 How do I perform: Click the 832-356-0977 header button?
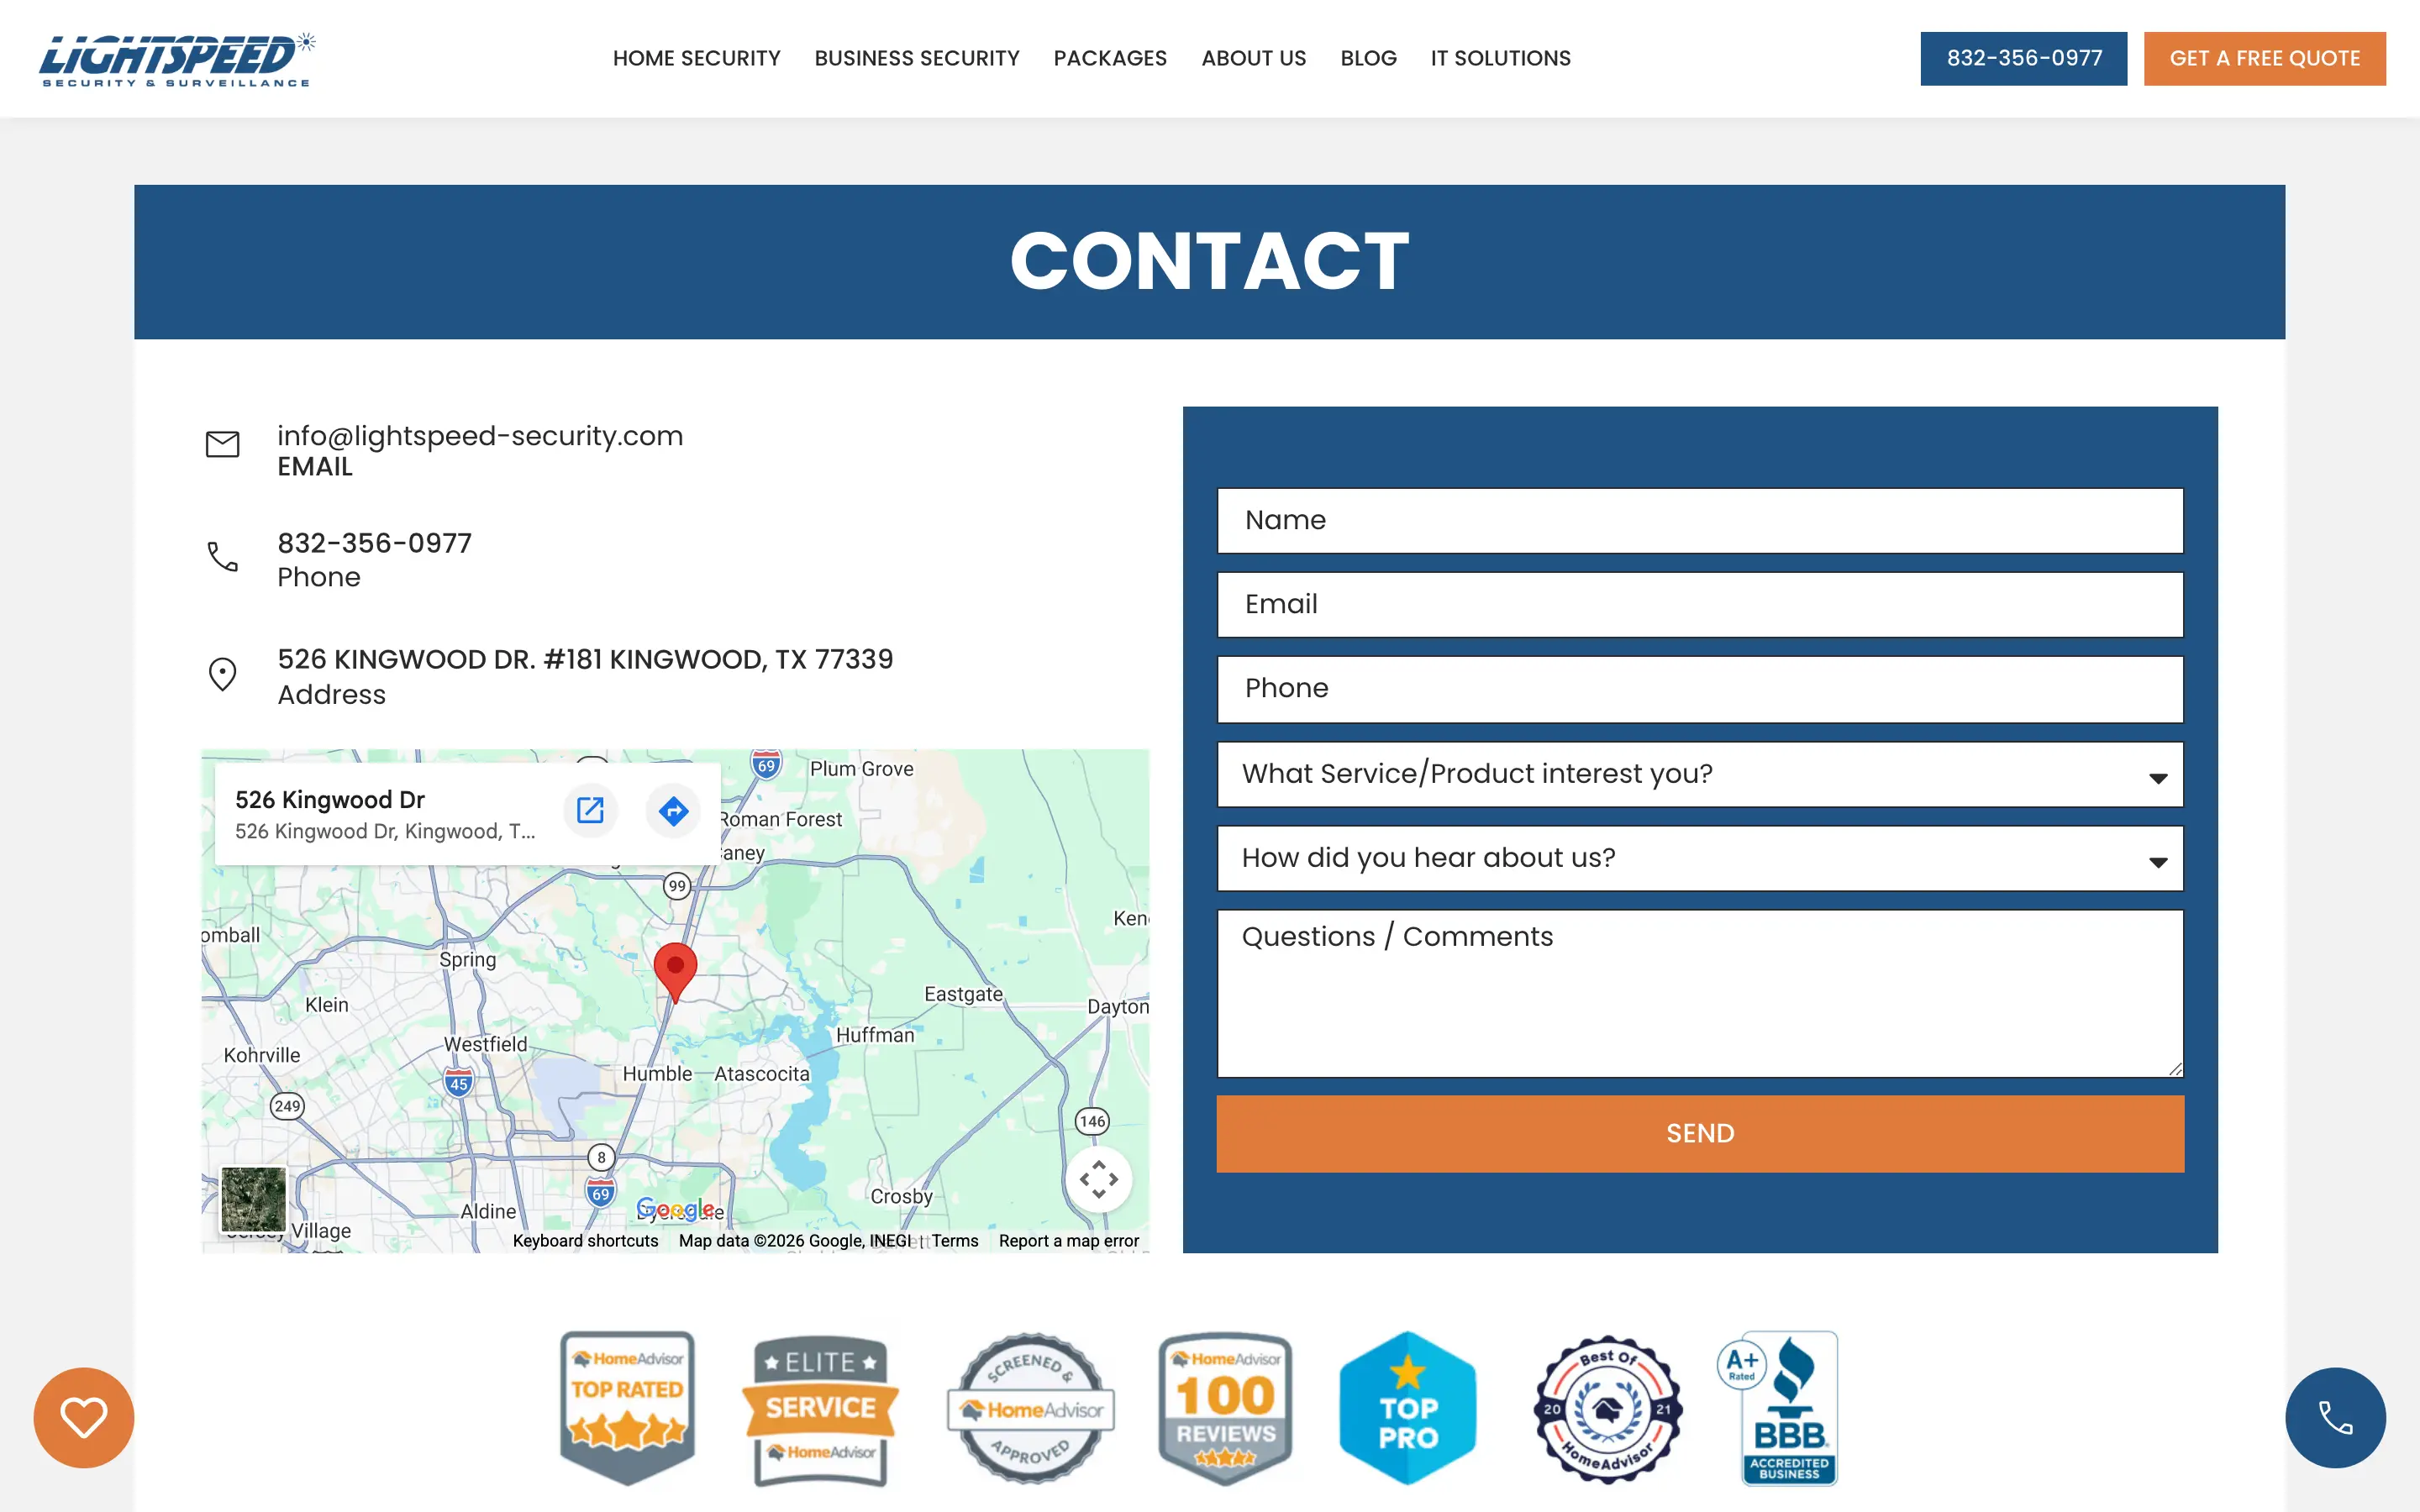click(2023, 58)
